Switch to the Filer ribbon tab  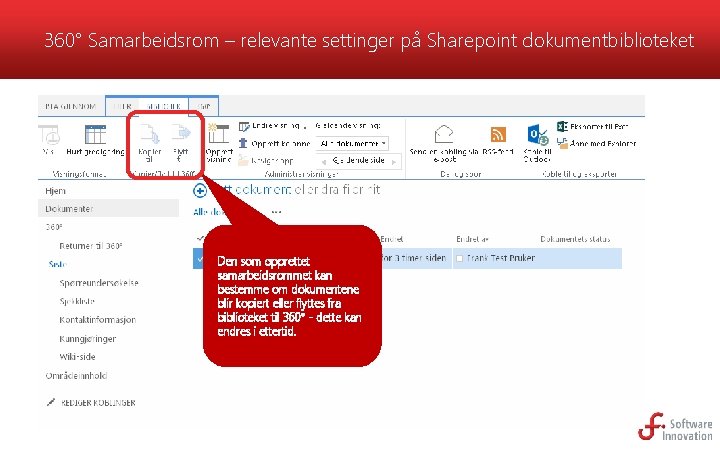[x=123, y=106]
